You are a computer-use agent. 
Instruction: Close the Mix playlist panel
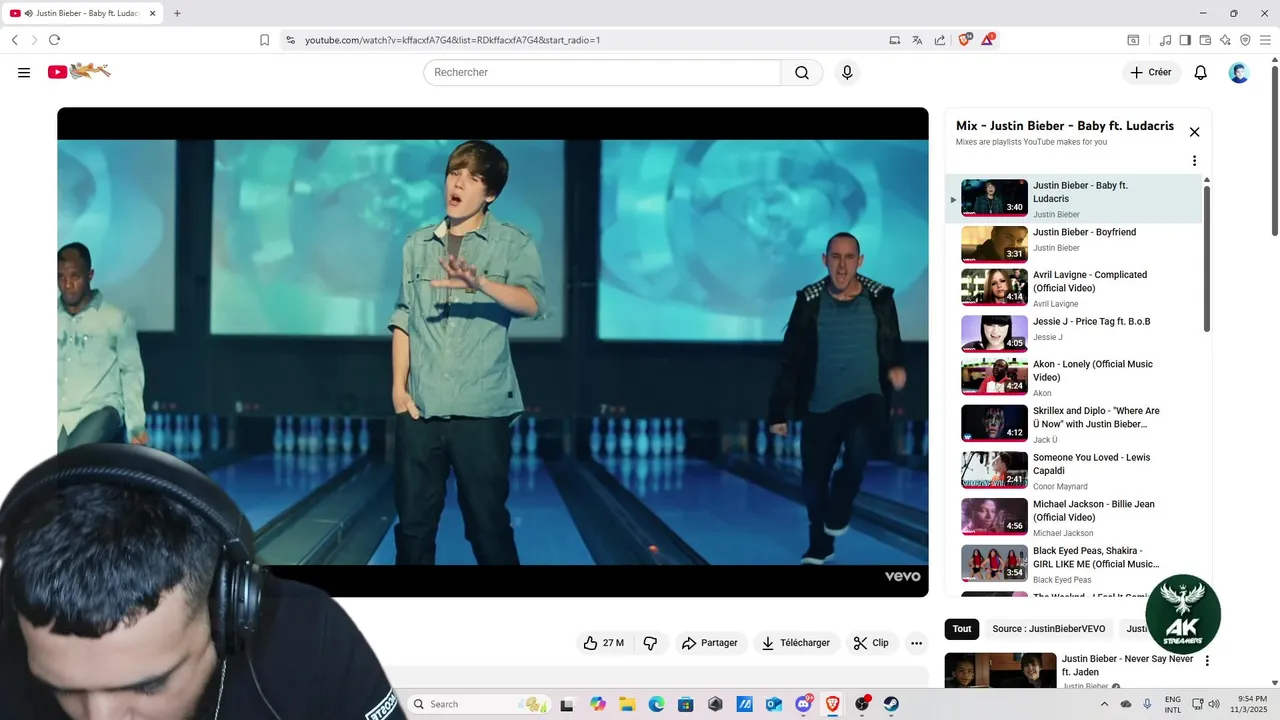[x=1194, y=132]
